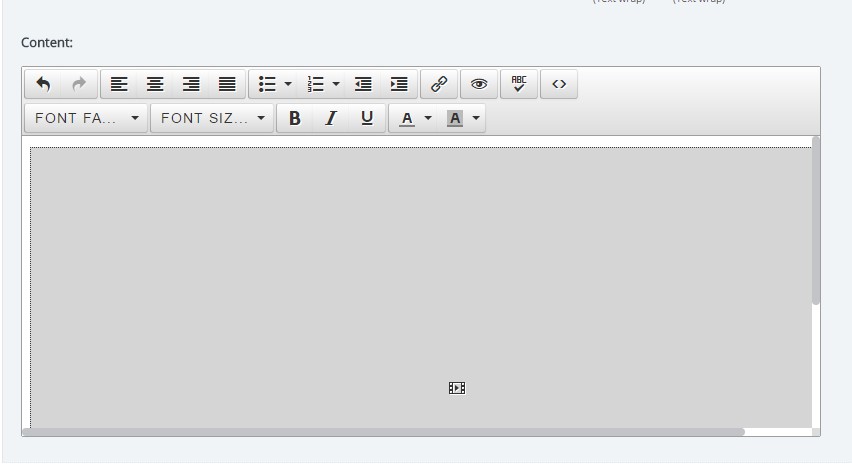Open the source code view
This screenshot has width=852, height=468.
pos(559,84)
